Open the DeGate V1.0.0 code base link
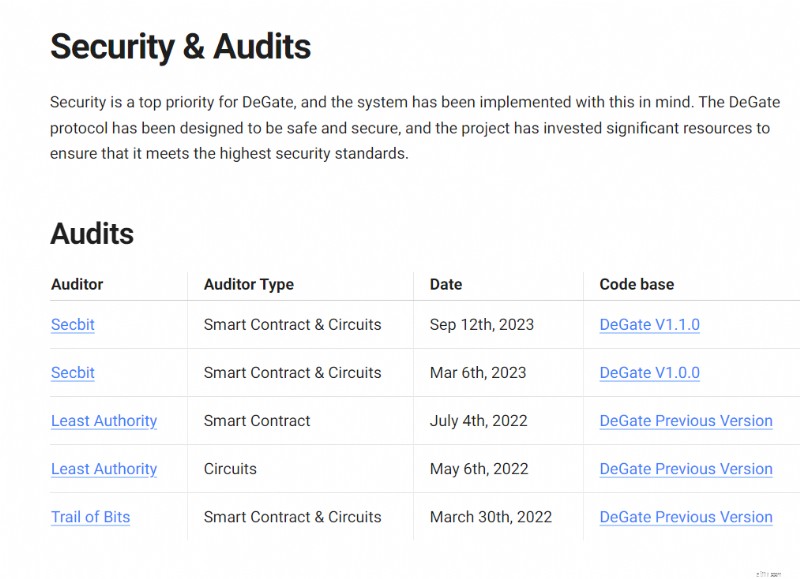Viewport: 800px width, 579px height. [649, 372]
